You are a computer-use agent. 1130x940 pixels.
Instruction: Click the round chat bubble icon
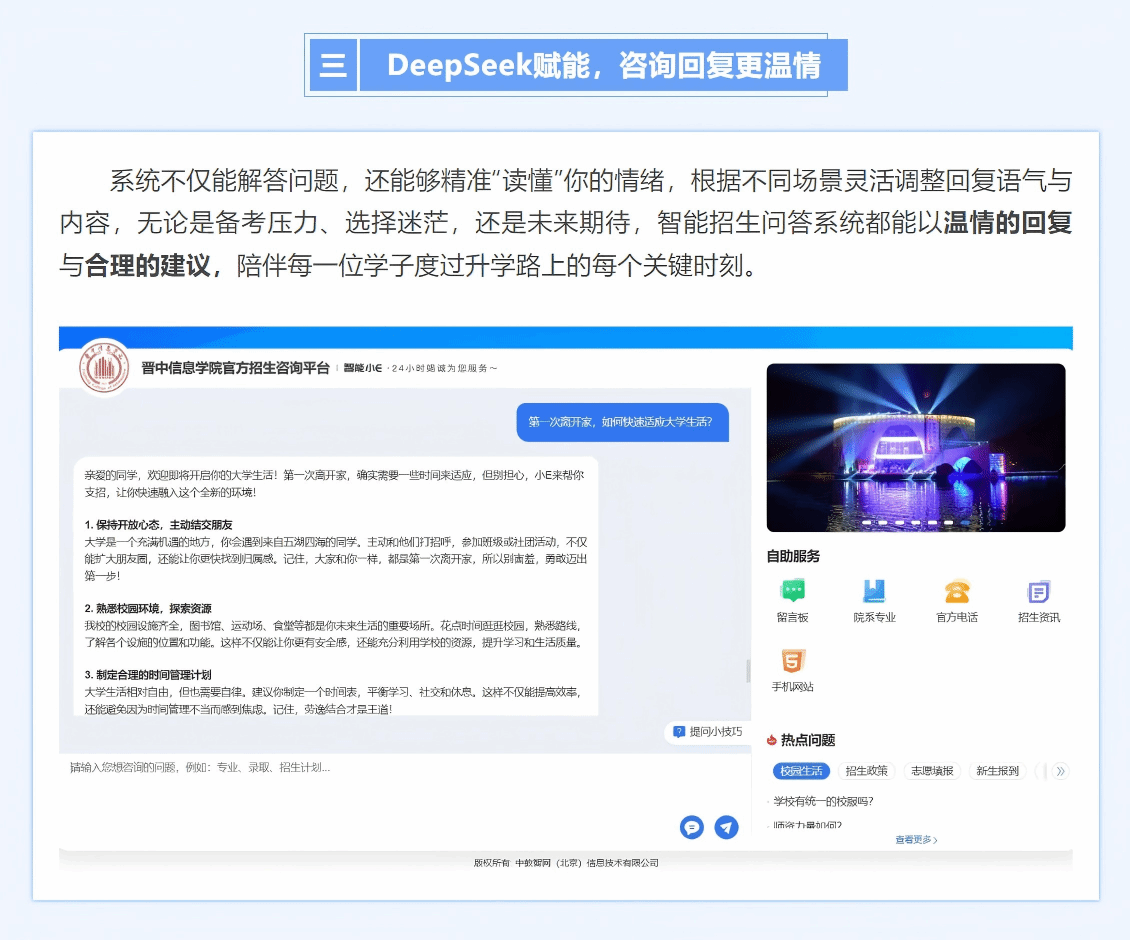[x=692, y=827]
